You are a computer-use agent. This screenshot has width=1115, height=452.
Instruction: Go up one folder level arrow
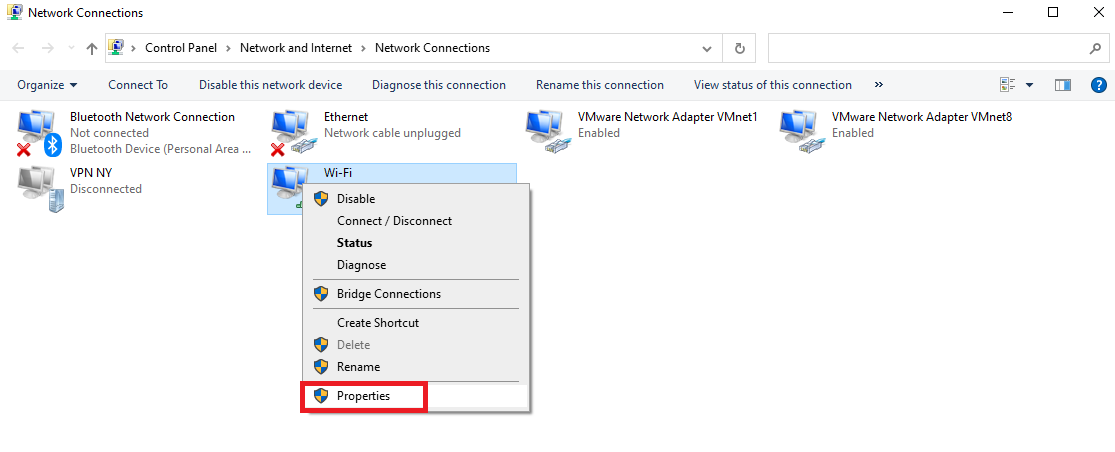pyautogui.click(x=92, y=48)
